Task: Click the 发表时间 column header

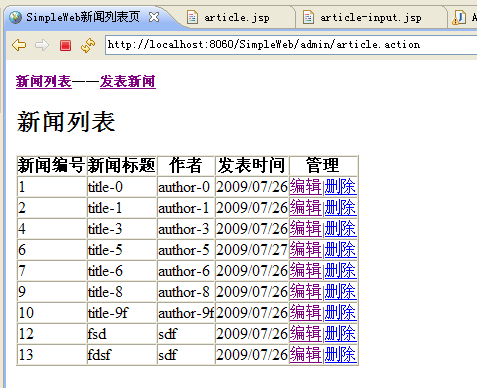Action: click(252, 166)
